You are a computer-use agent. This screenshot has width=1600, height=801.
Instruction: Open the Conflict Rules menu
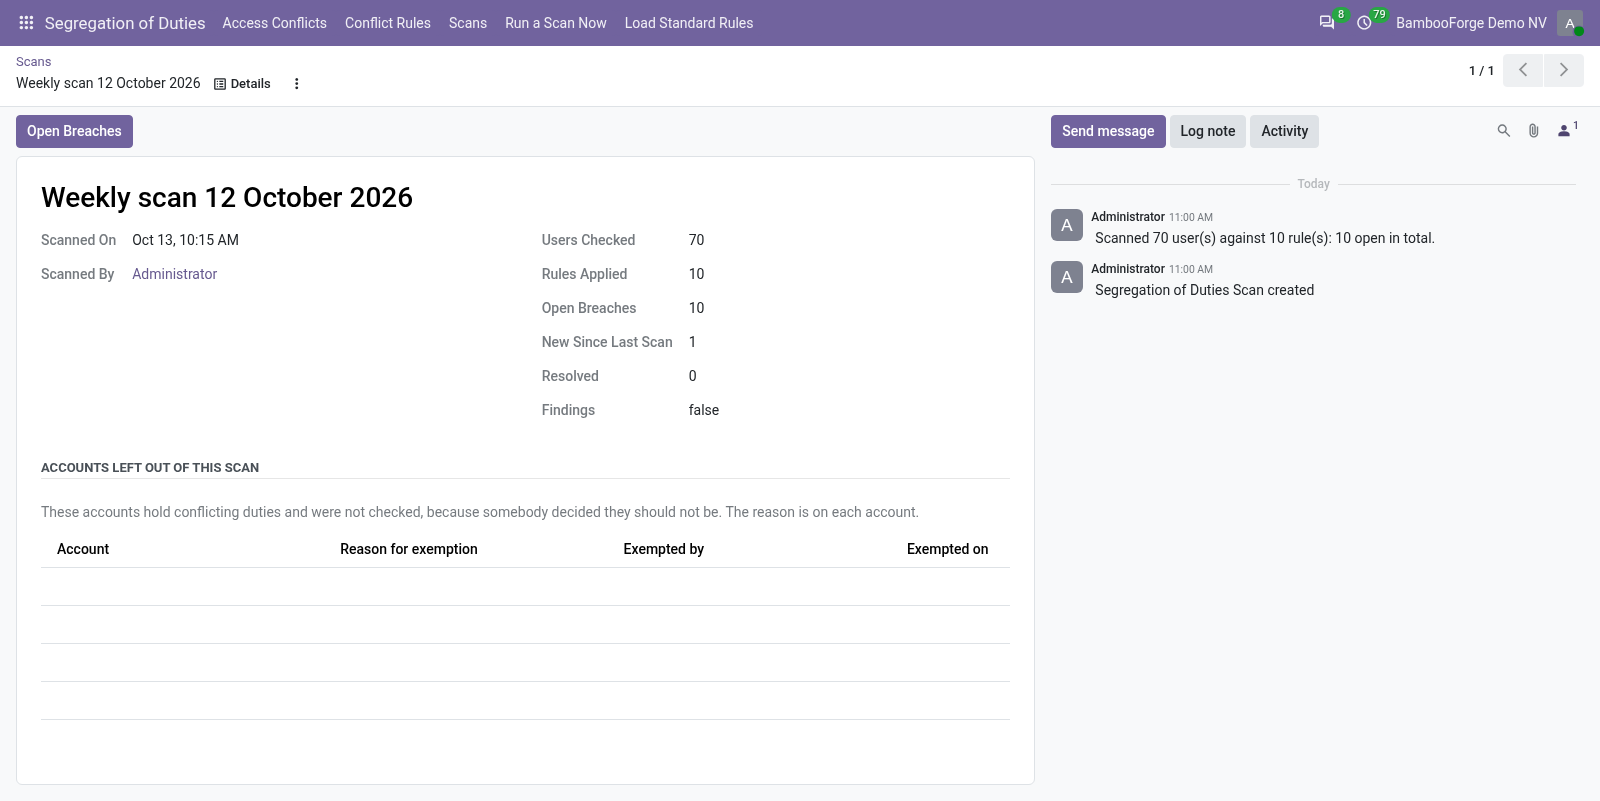click(388, 23)
